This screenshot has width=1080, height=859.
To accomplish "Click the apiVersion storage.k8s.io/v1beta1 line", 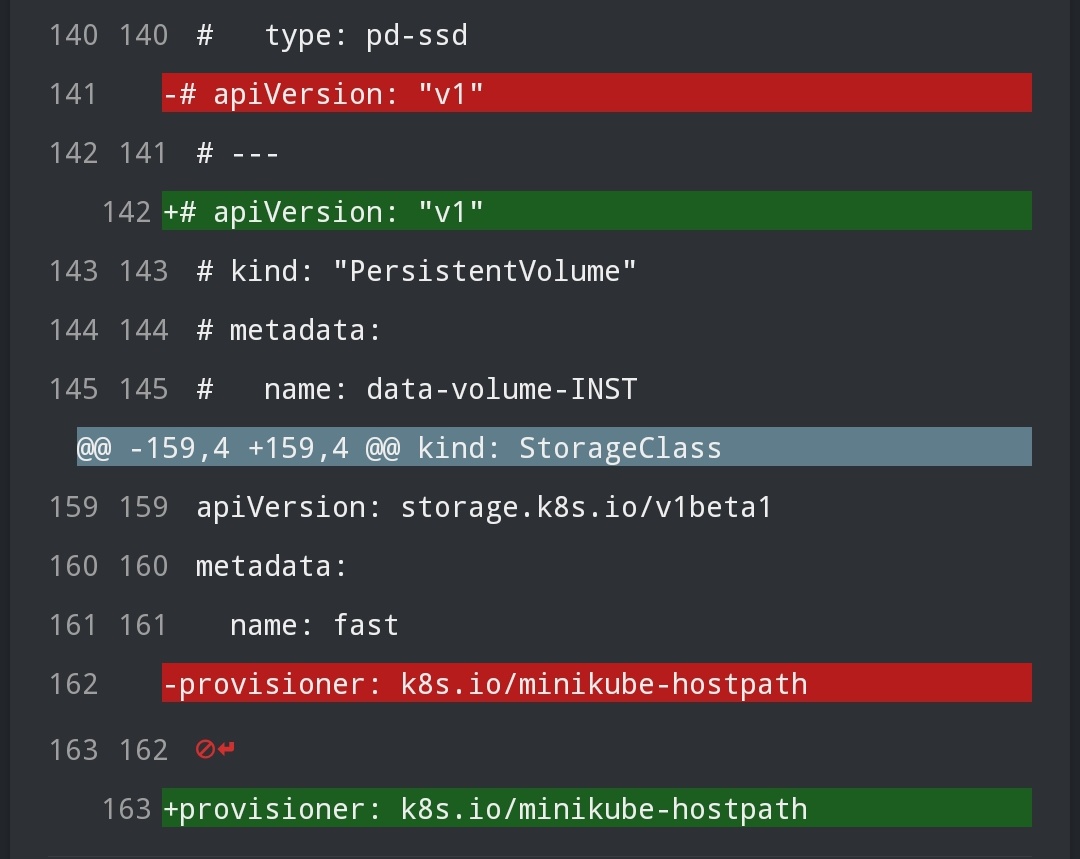I will click(484, 507).
